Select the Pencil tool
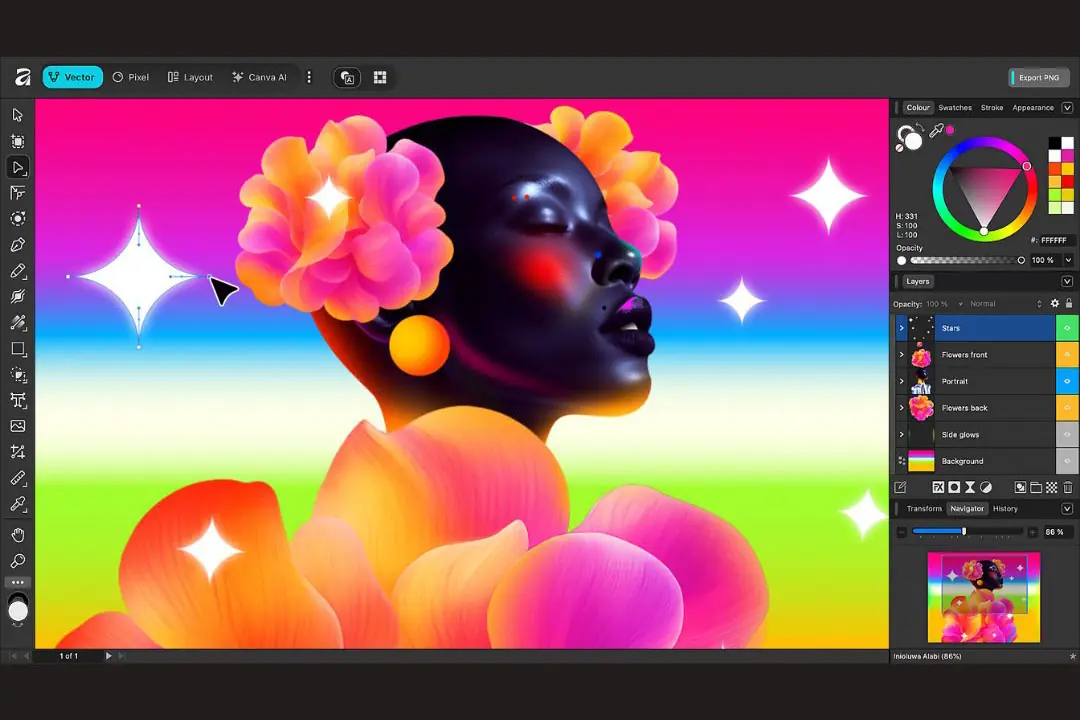This screenshot has width=1080, height=720. [18, 271]
